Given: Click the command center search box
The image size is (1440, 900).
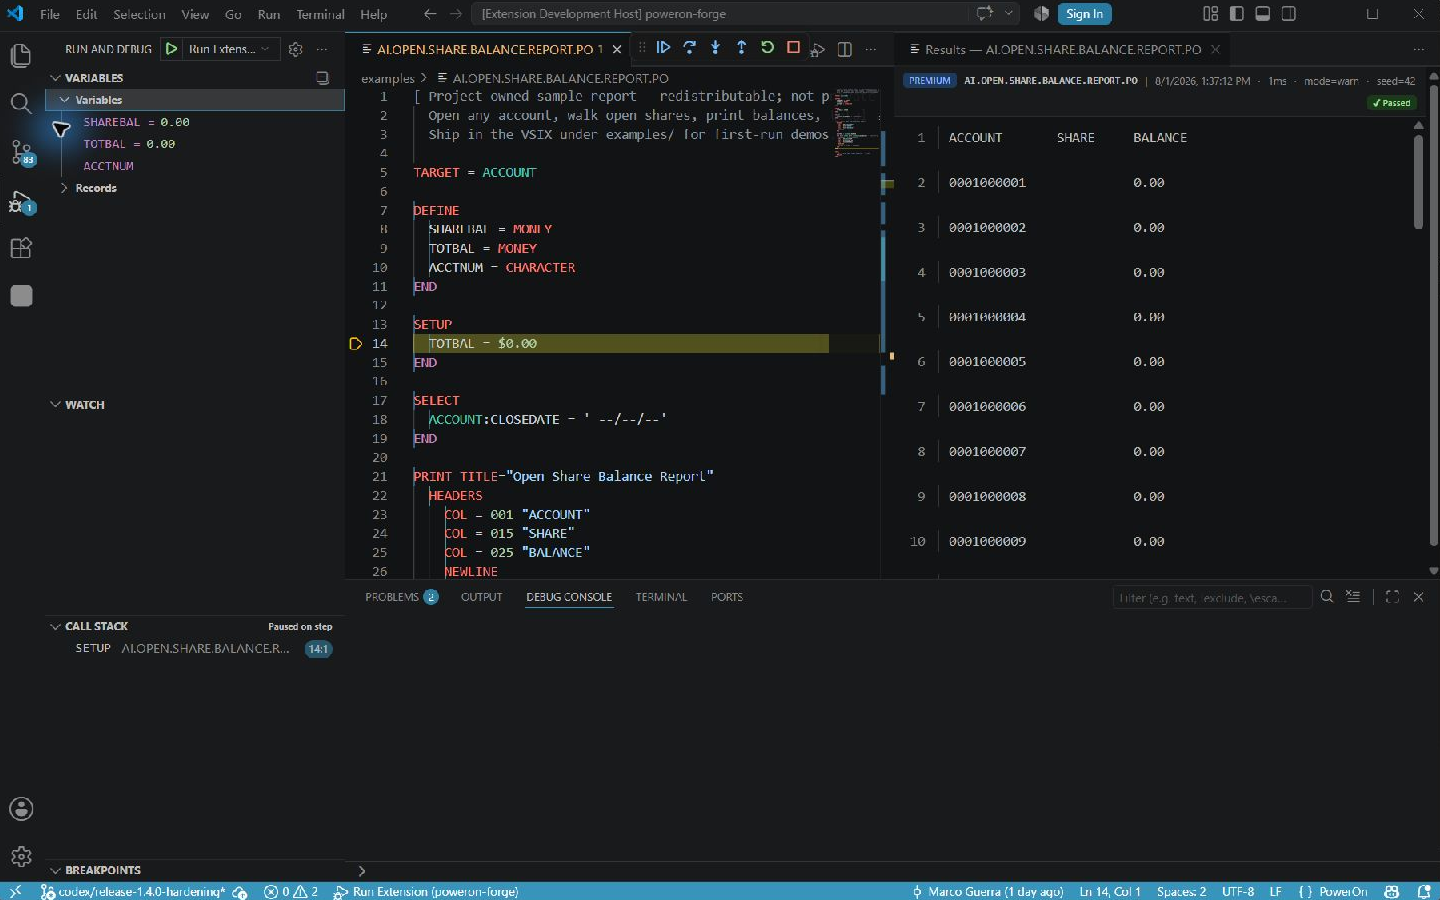Looking at the screenshot, I should [x=720, y=14].
